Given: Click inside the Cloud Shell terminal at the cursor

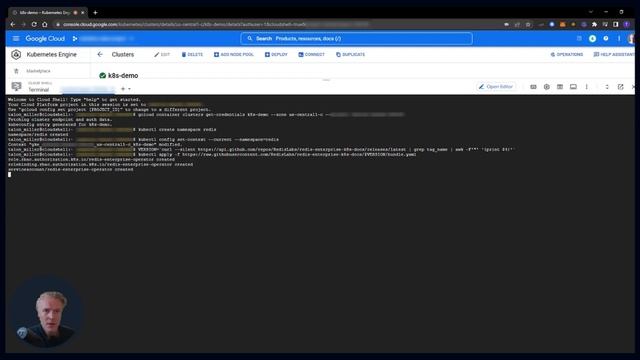Looking at the screenshot, I should pos(9,174).
